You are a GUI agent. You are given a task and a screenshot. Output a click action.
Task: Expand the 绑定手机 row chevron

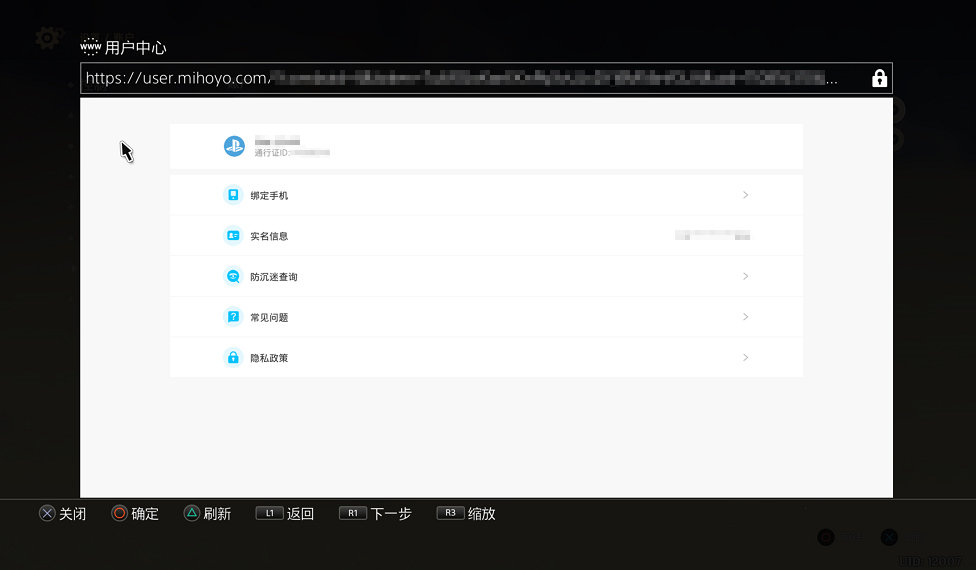click(x=745, y=195)
